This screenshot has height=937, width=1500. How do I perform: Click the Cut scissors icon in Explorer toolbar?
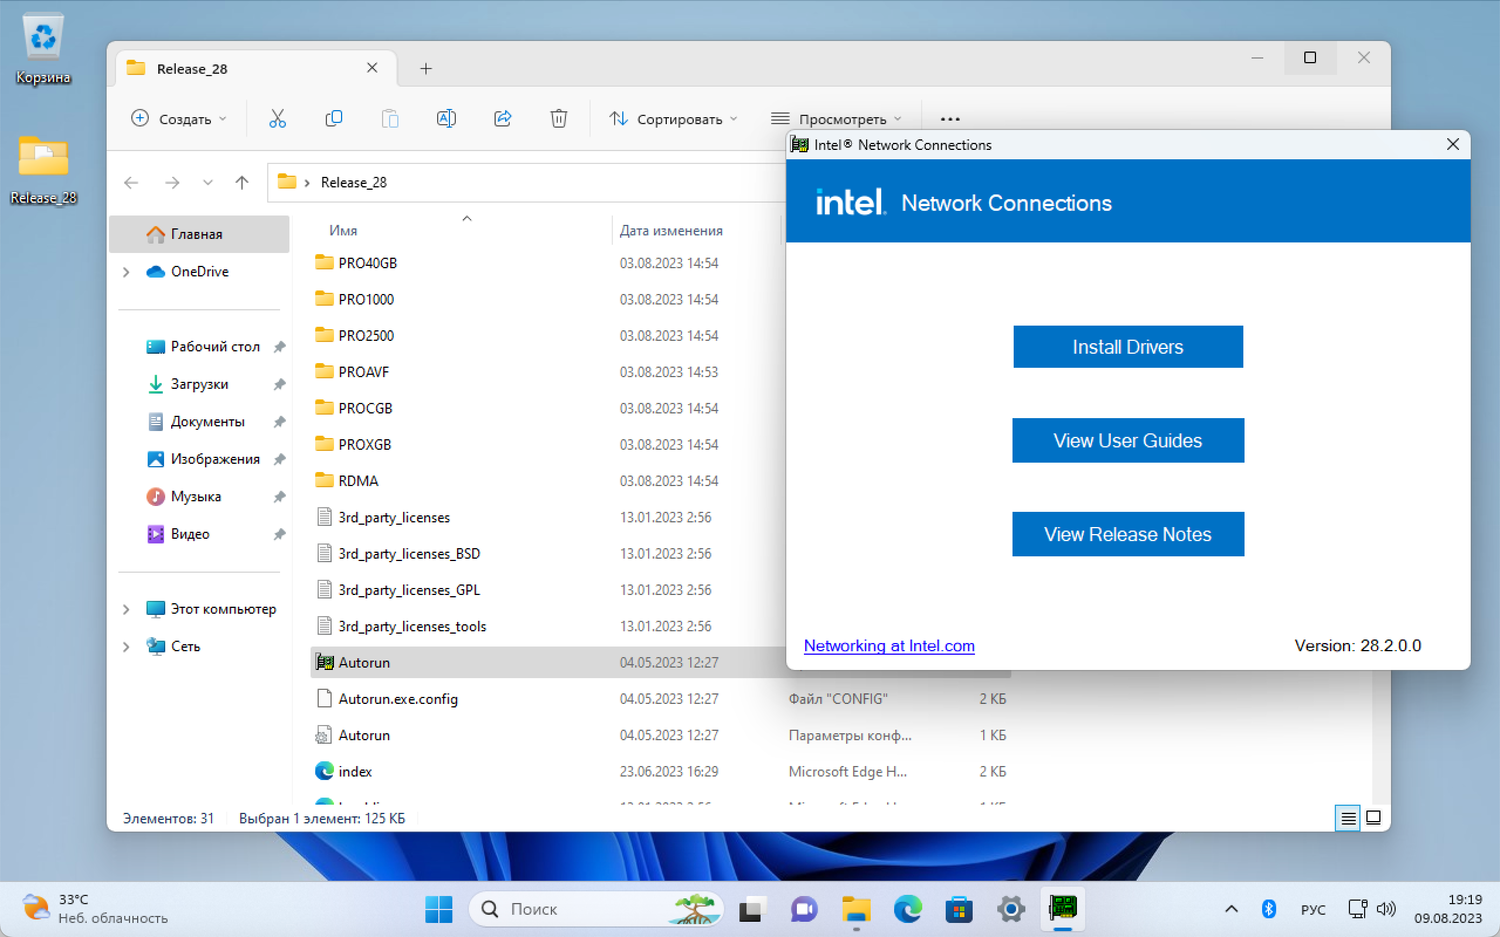tap(278, 119)
